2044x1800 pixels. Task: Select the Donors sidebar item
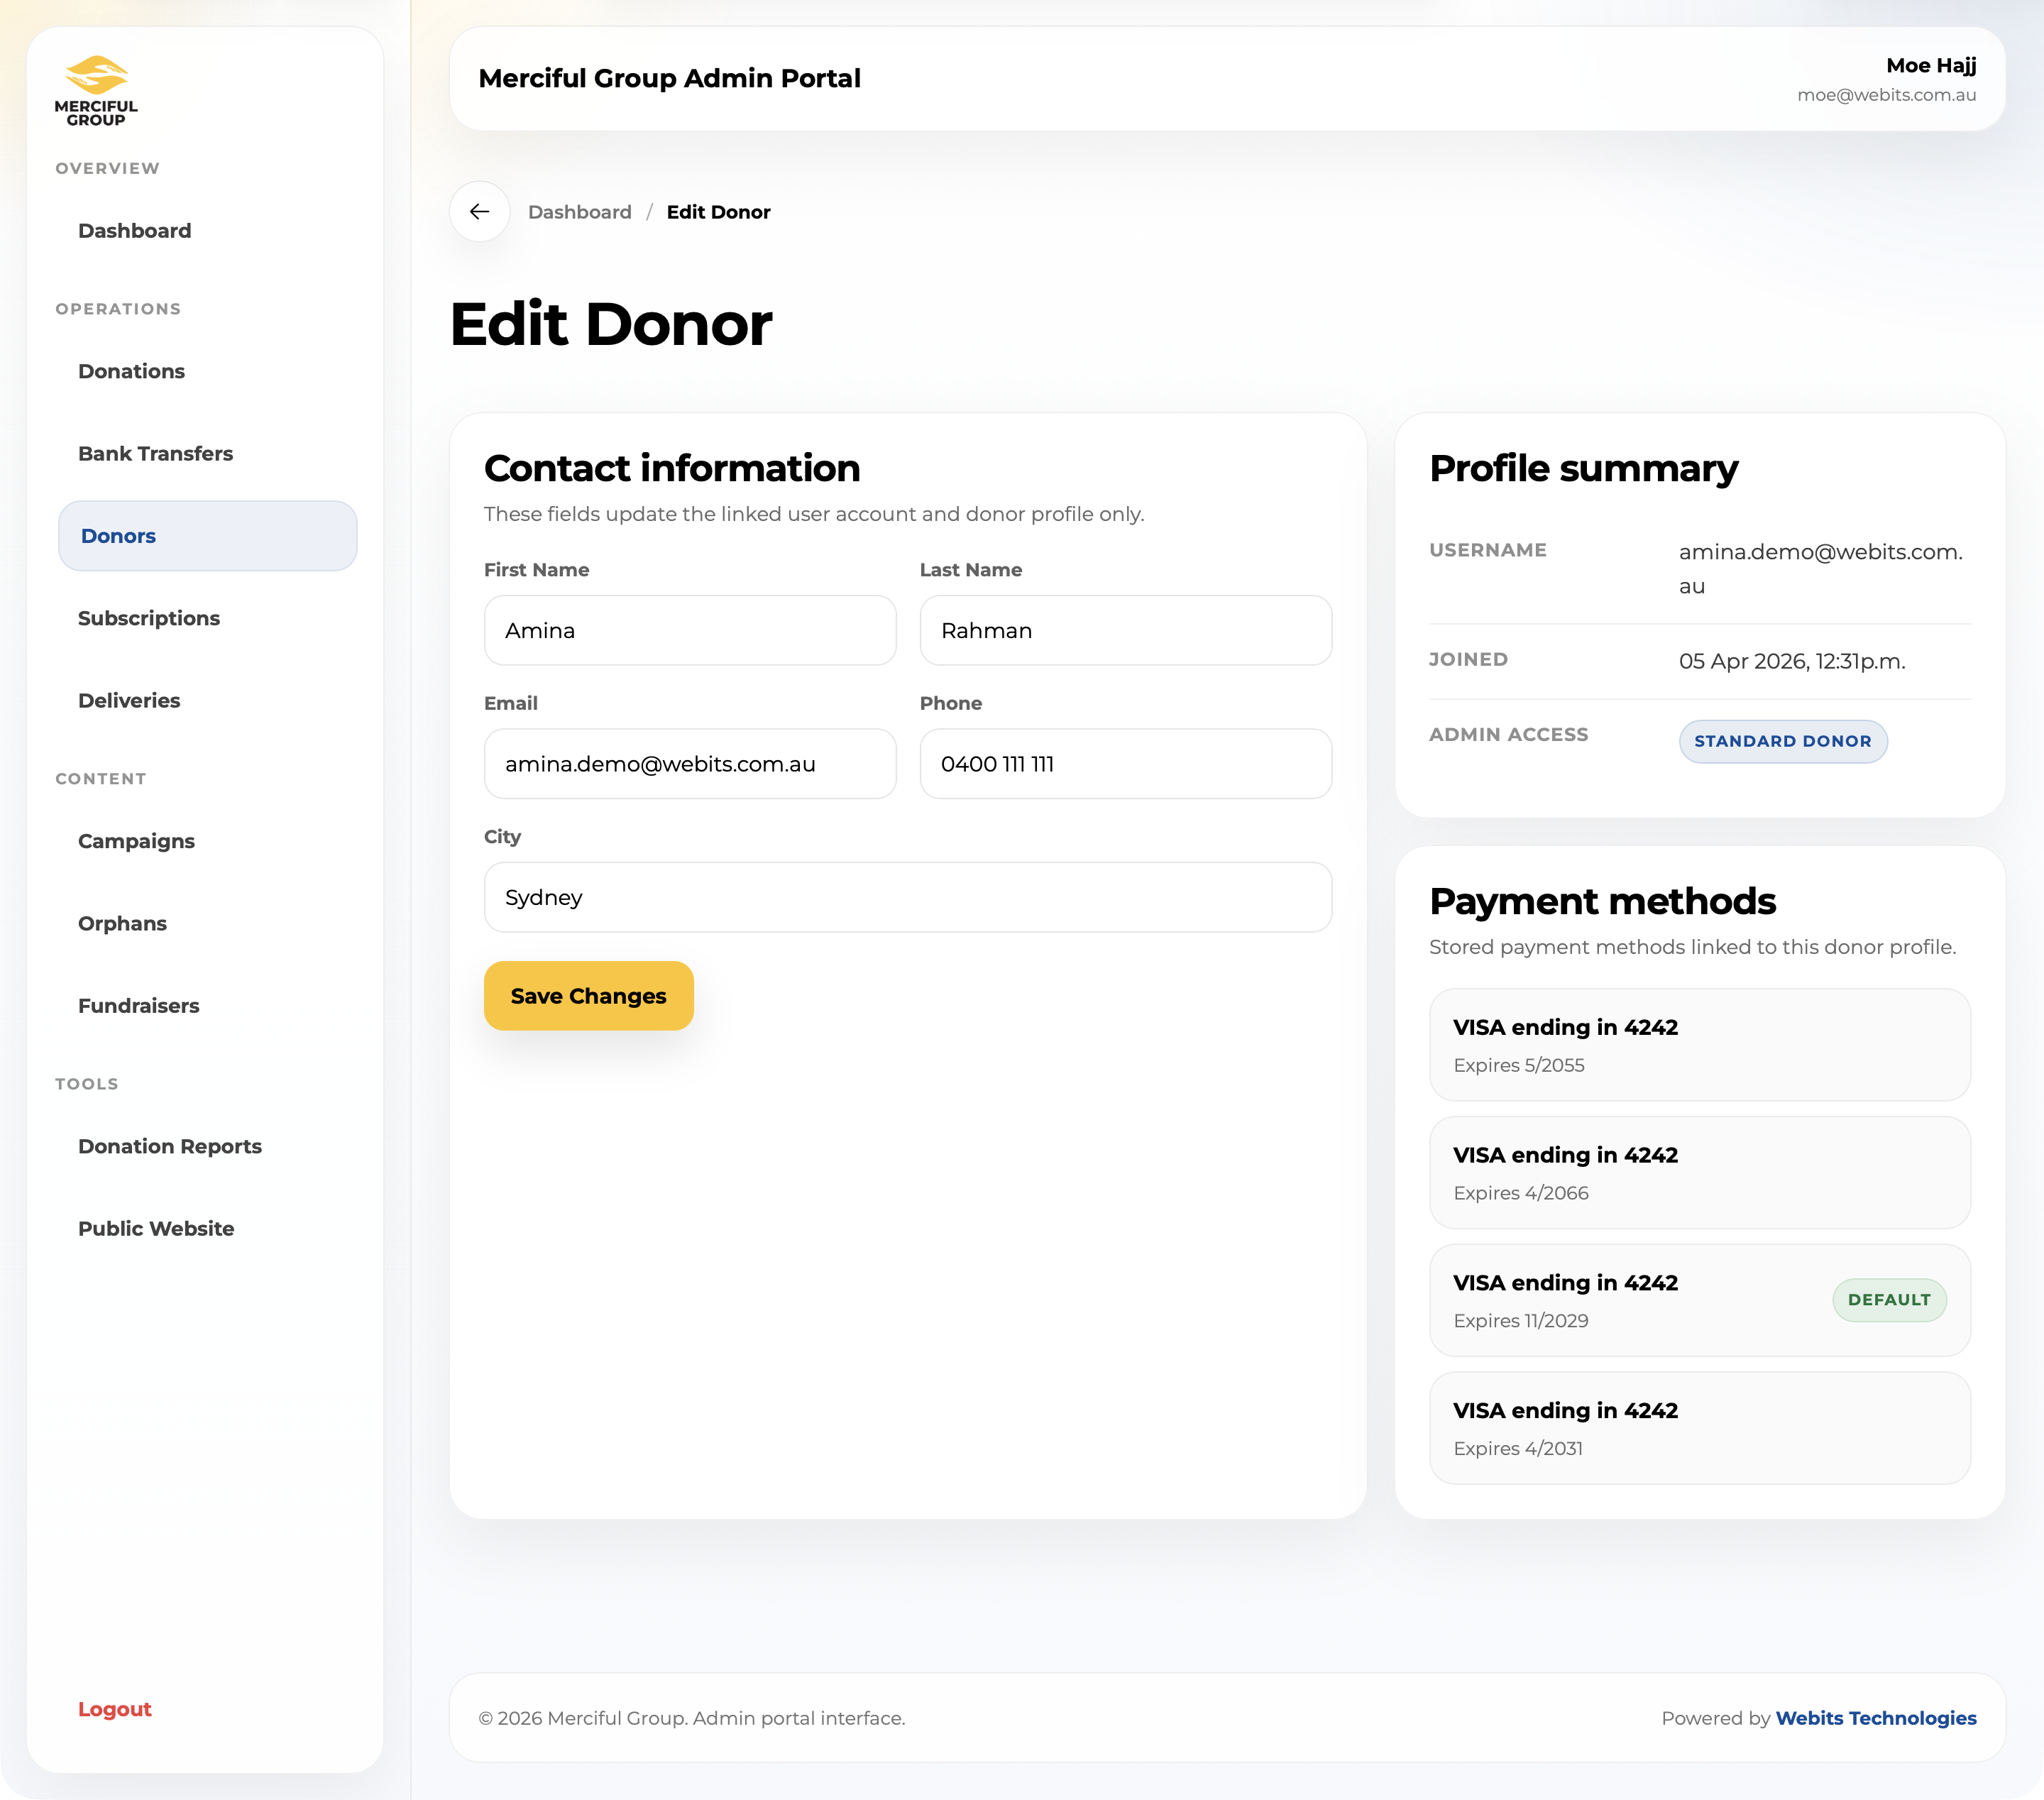(207, 536)
